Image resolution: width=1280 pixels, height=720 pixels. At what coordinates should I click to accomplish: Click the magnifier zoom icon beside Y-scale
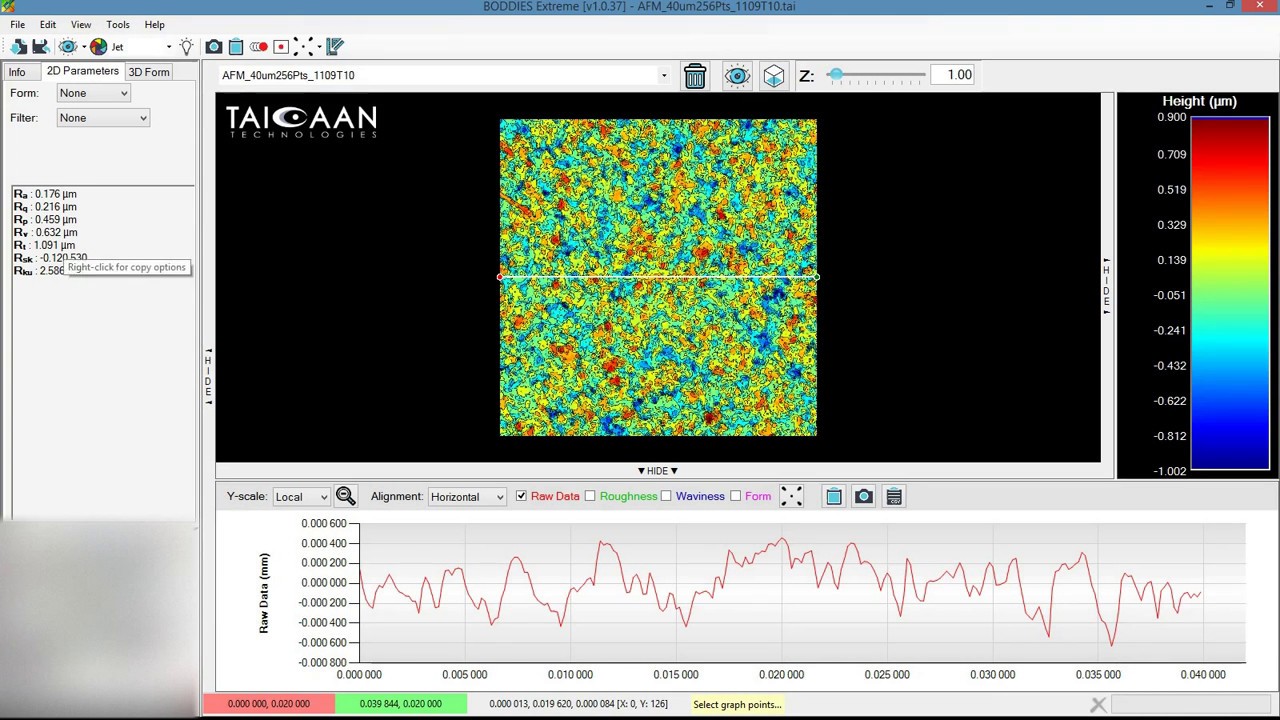[345, 496]
